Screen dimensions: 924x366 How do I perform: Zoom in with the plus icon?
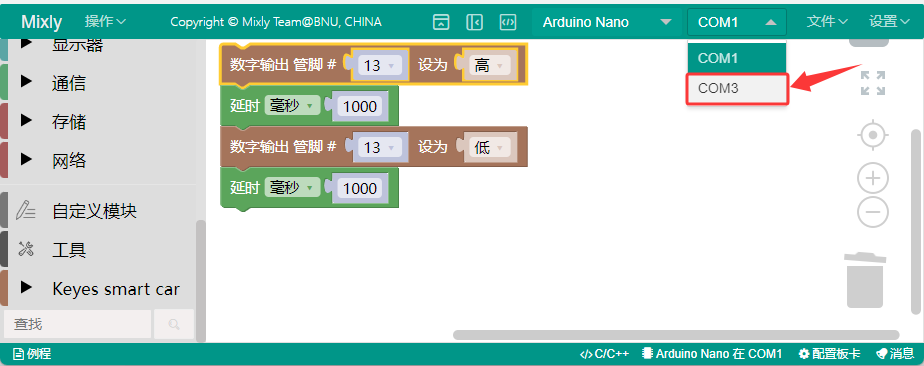[873, 178]
